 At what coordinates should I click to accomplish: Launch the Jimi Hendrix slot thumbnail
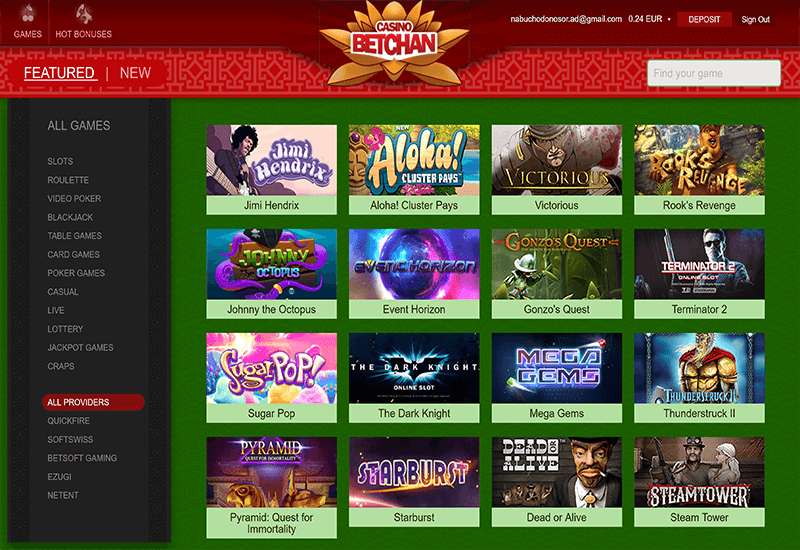[271, 160]
